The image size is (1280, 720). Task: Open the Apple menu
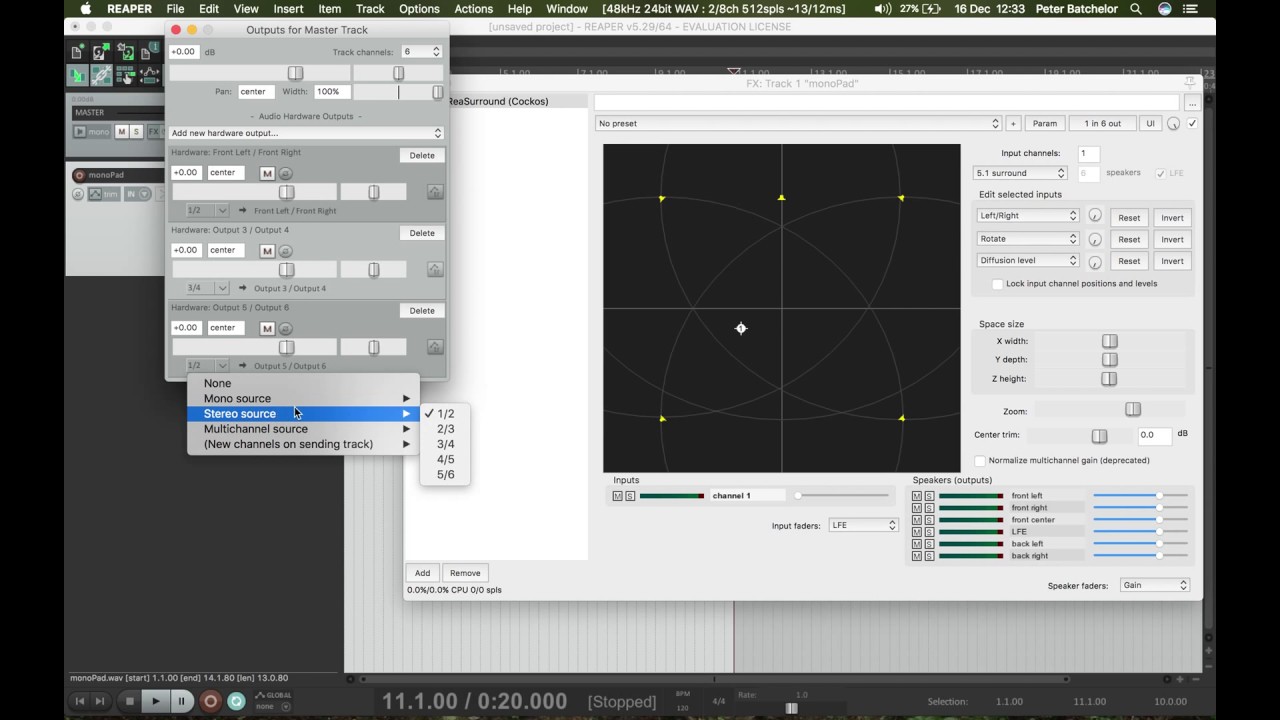click(86, 9)
